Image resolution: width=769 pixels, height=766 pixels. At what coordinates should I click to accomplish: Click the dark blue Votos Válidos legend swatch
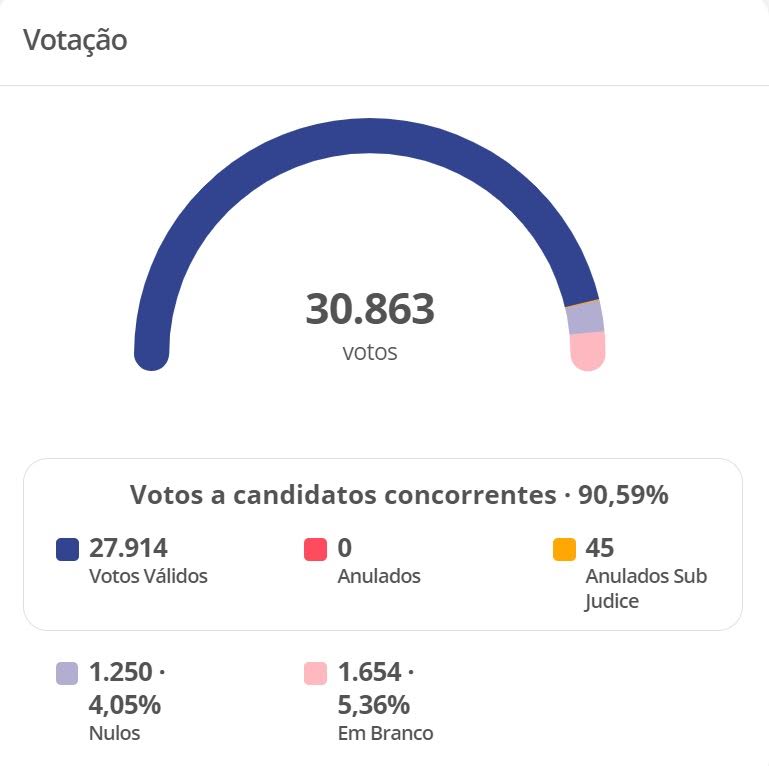67,550
